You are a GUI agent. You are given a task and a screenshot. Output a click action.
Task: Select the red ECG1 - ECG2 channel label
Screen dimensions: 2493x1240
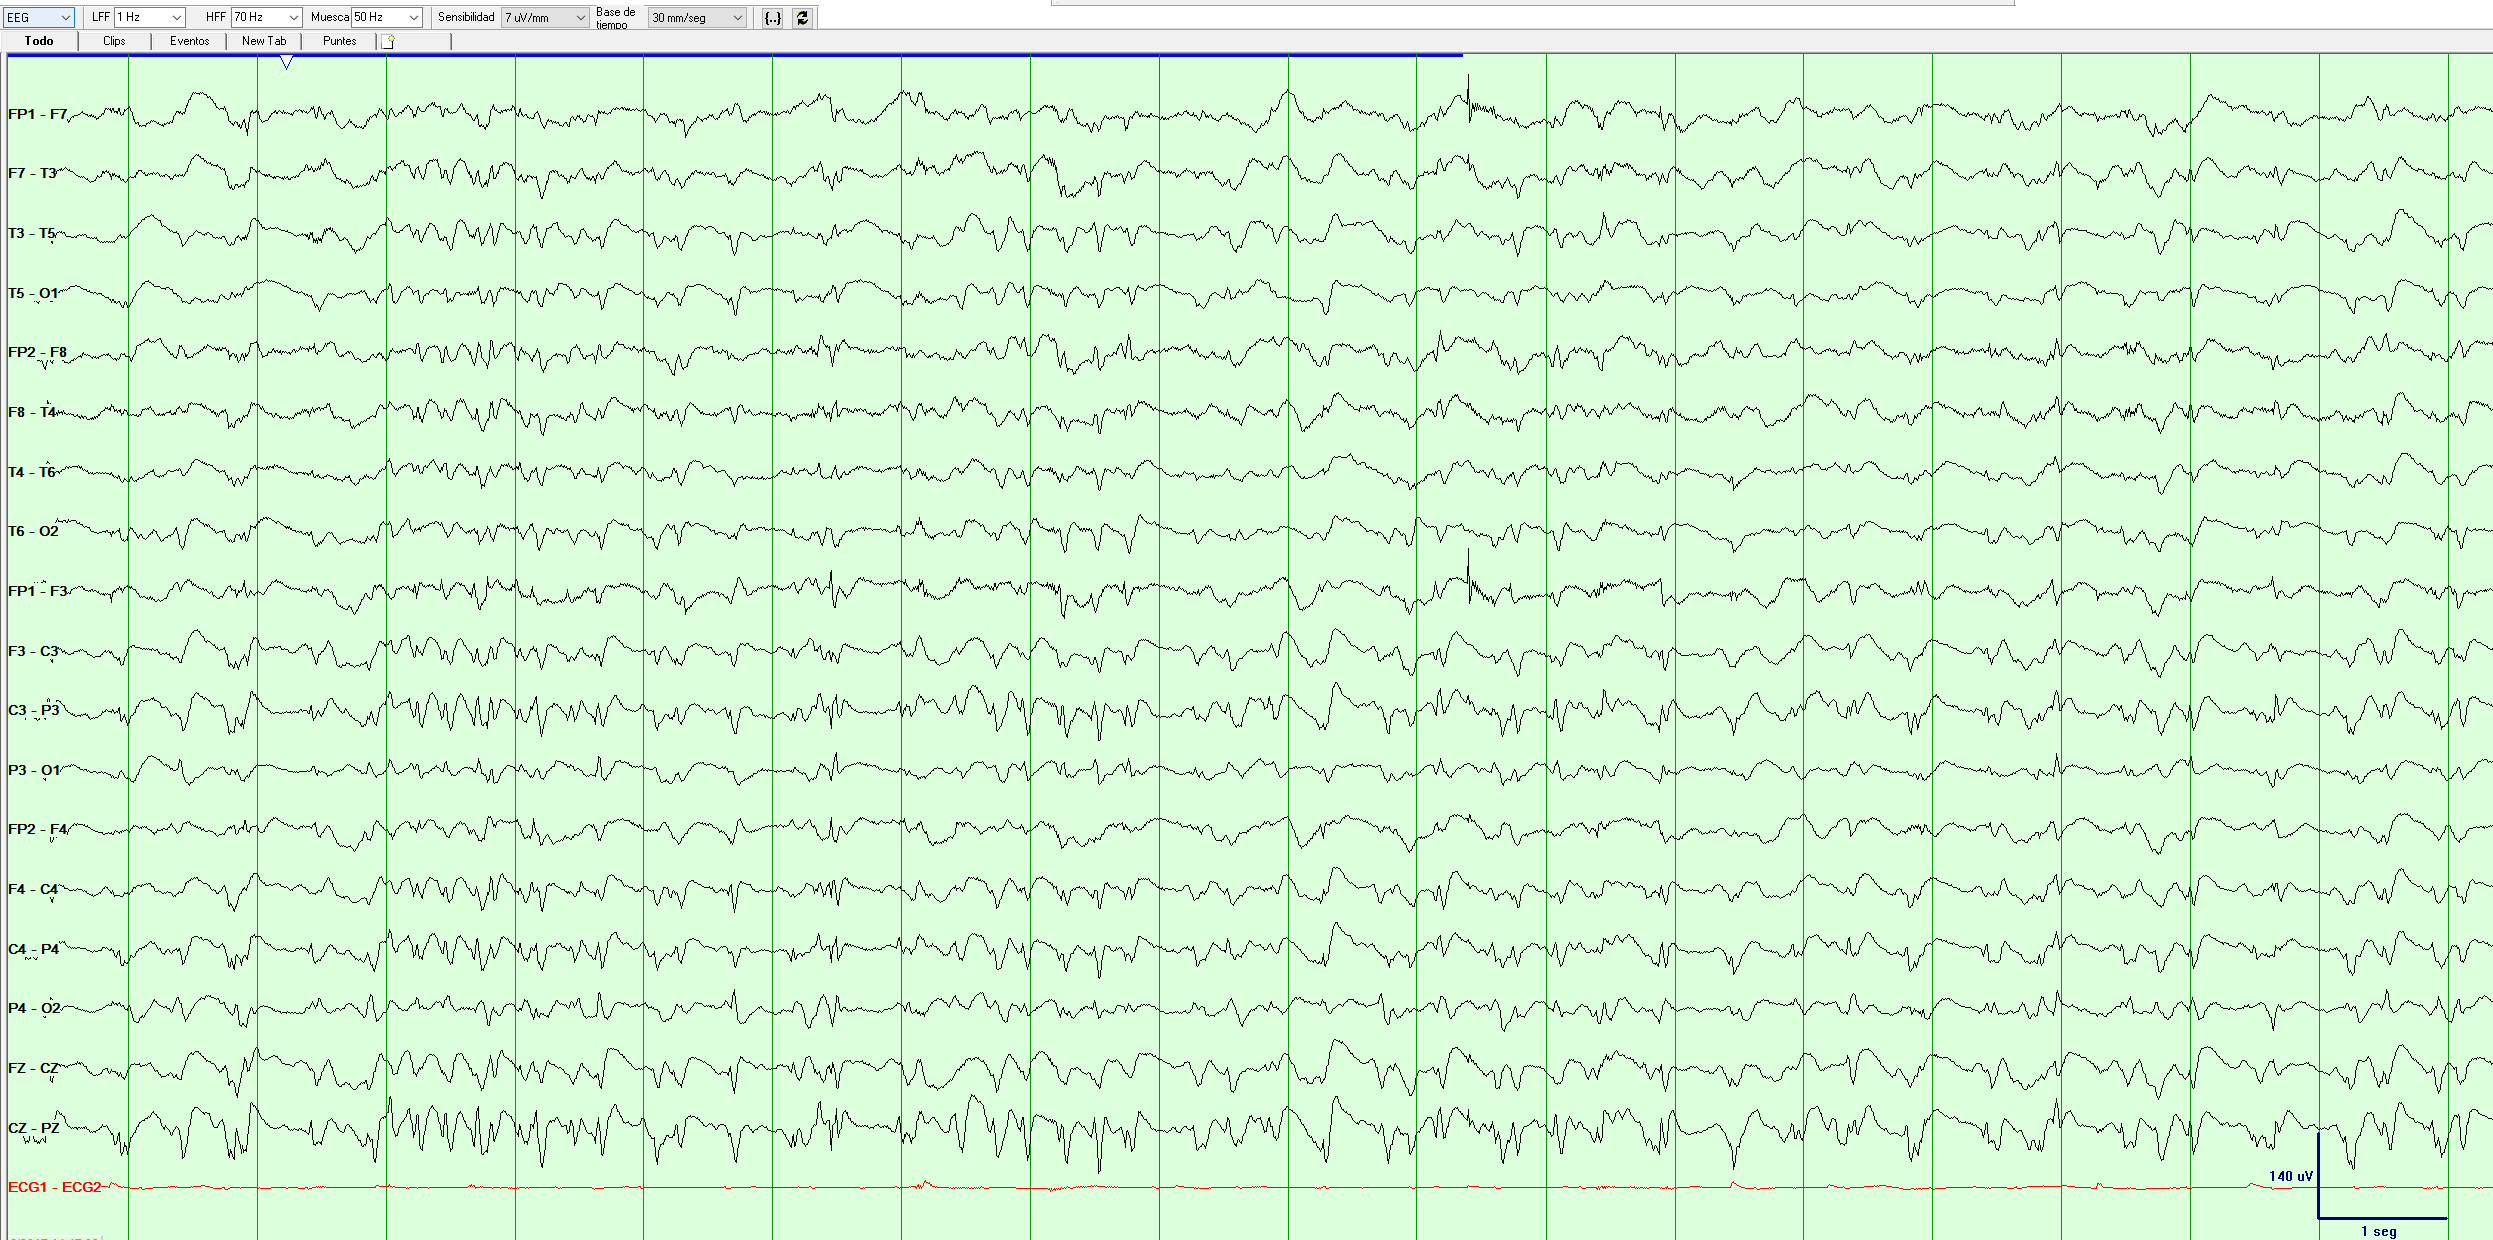[x=55, y=1187]
